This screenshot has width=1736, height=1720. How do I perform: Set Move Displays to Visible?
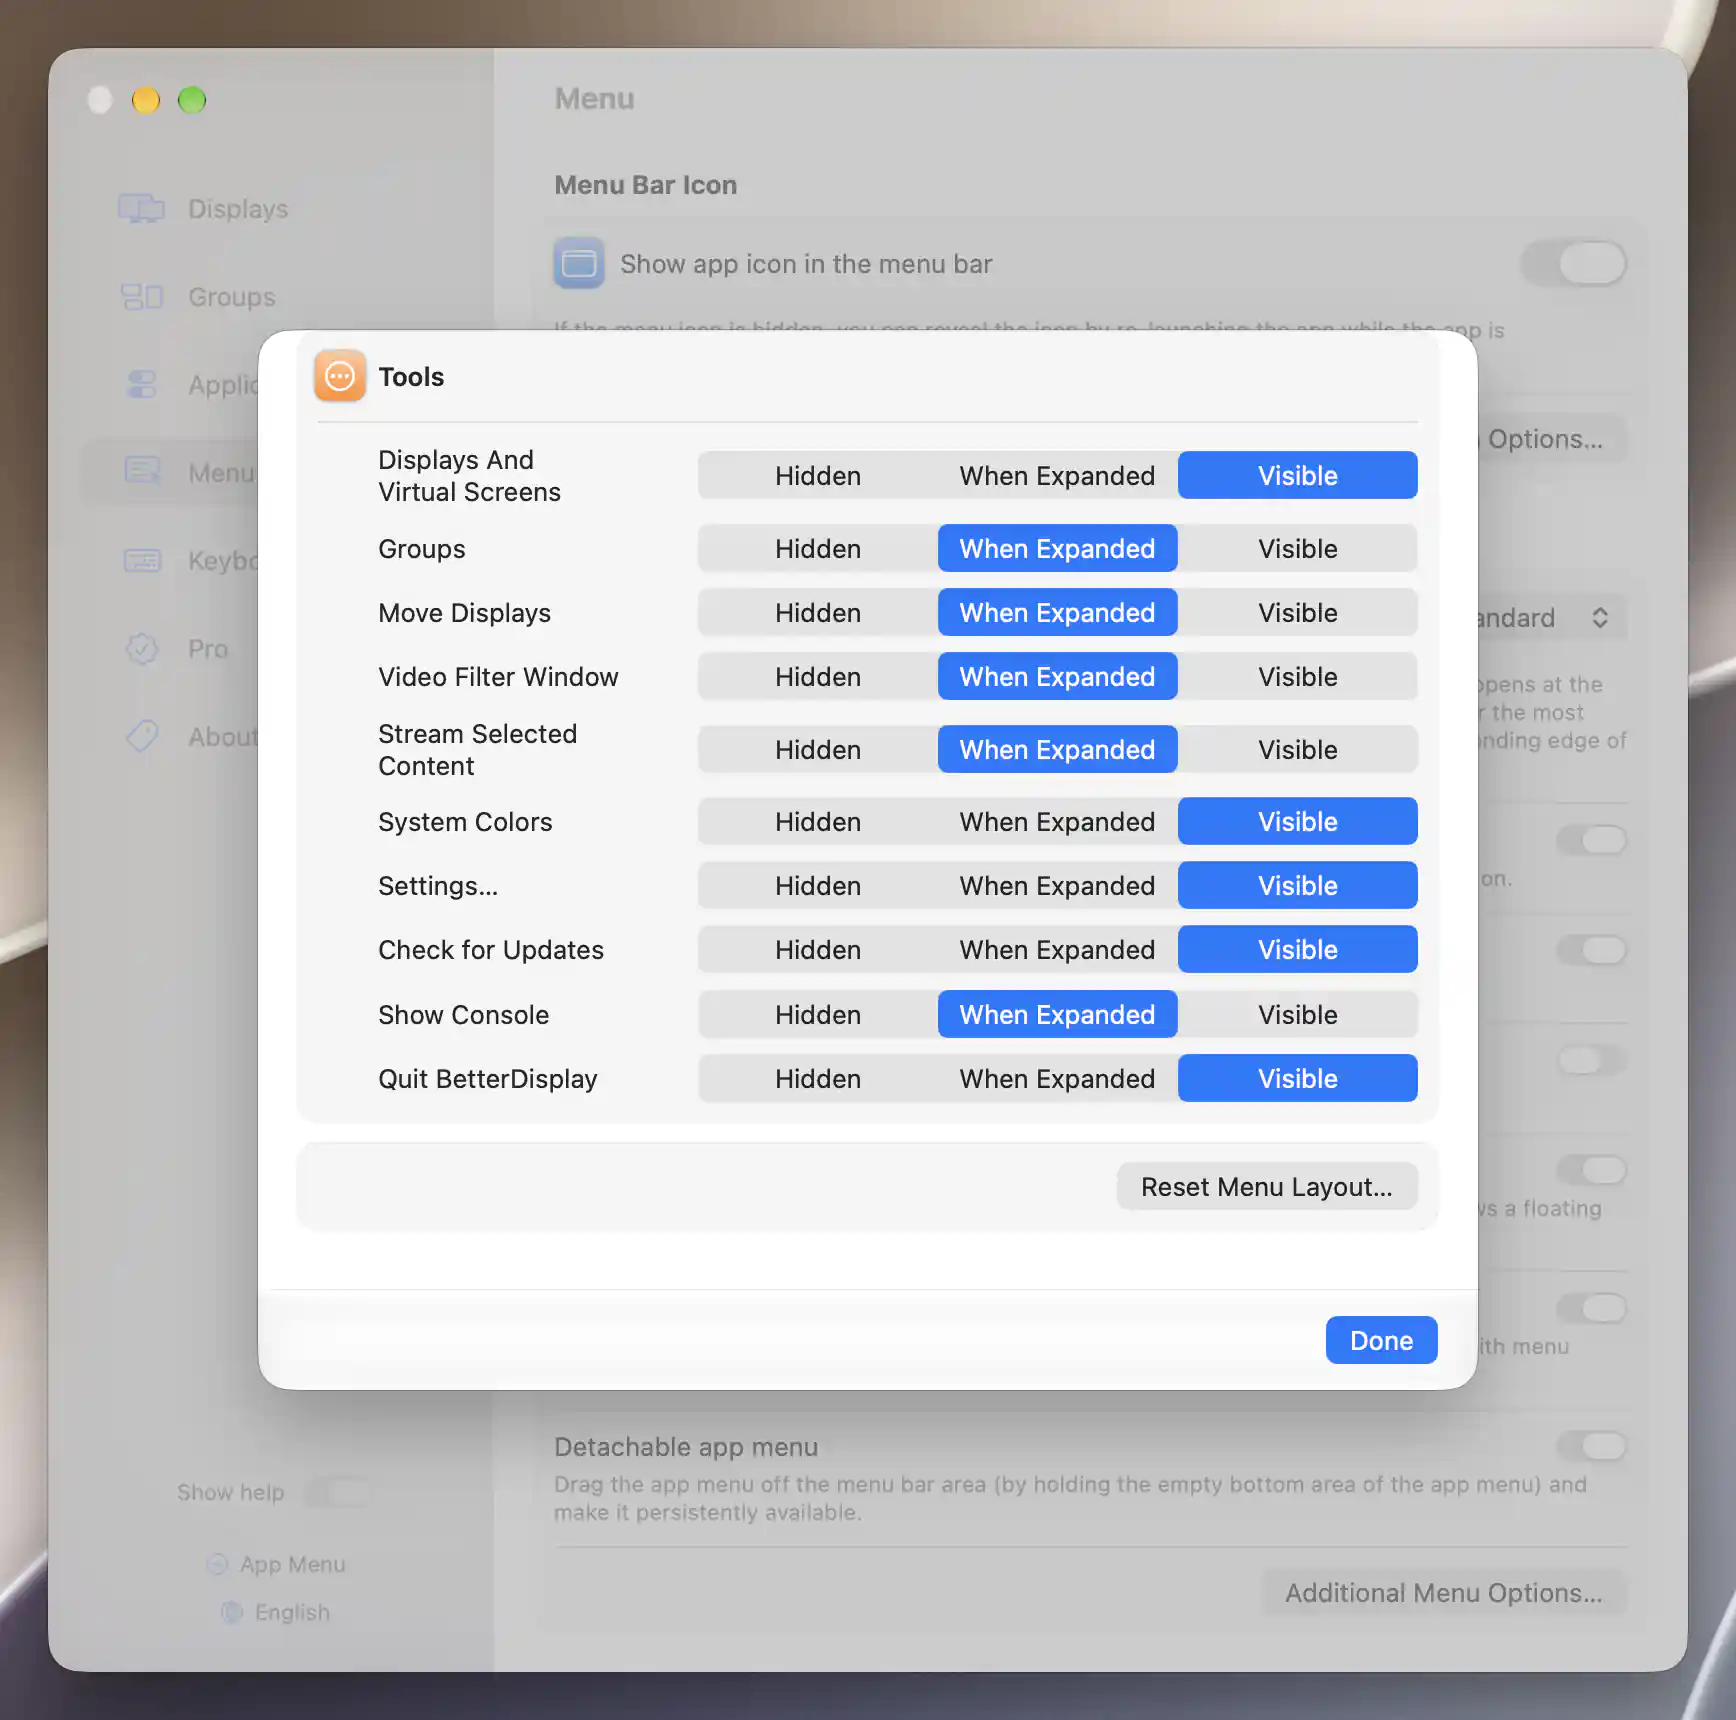(1297, 612)
